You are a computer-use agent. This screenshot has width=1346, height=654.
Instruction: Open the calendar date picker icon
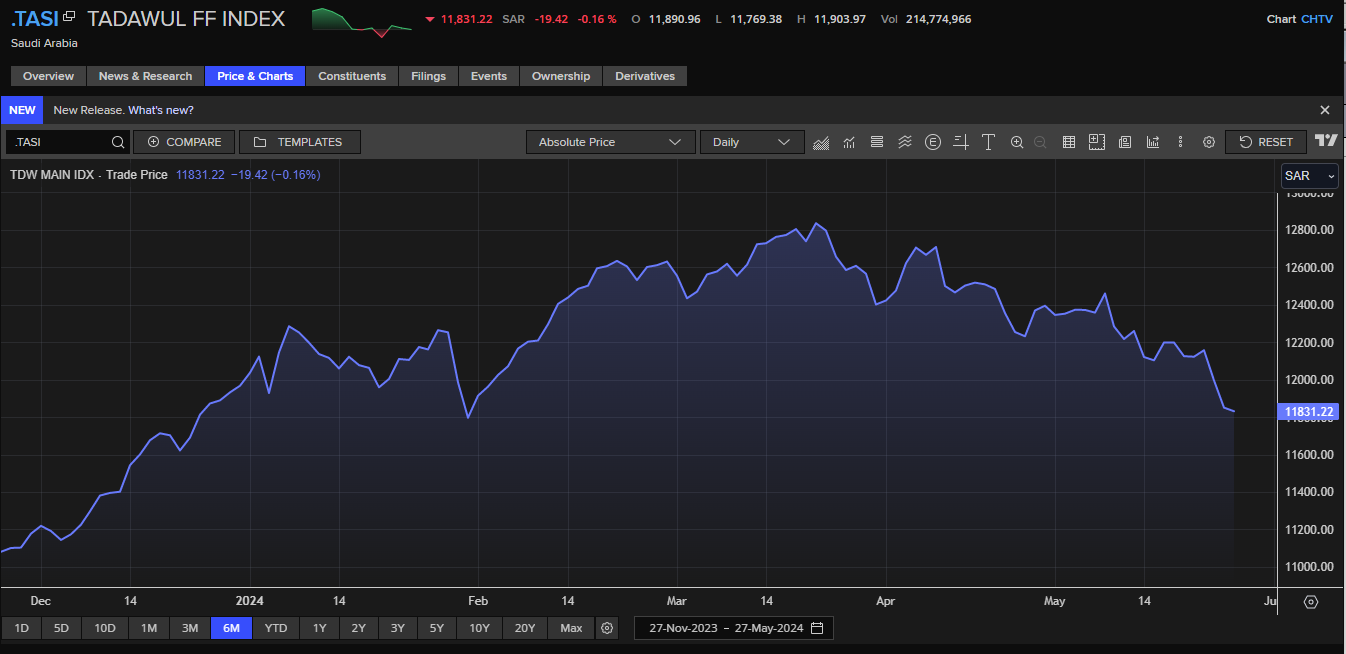[817, 628]
